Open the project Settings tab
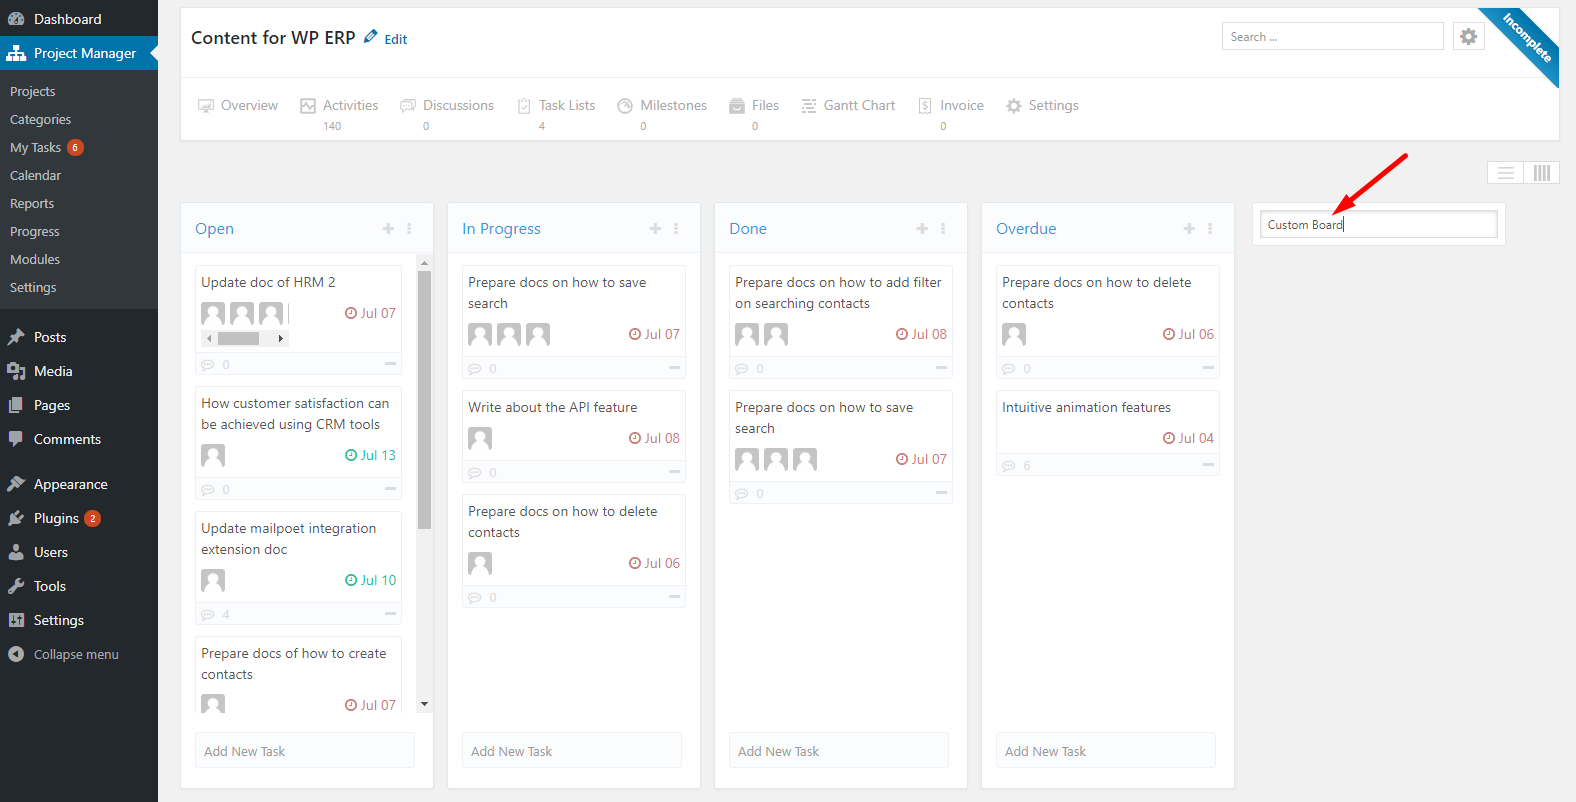This screenshot has height=802, width=1576. pos(1042,105)
